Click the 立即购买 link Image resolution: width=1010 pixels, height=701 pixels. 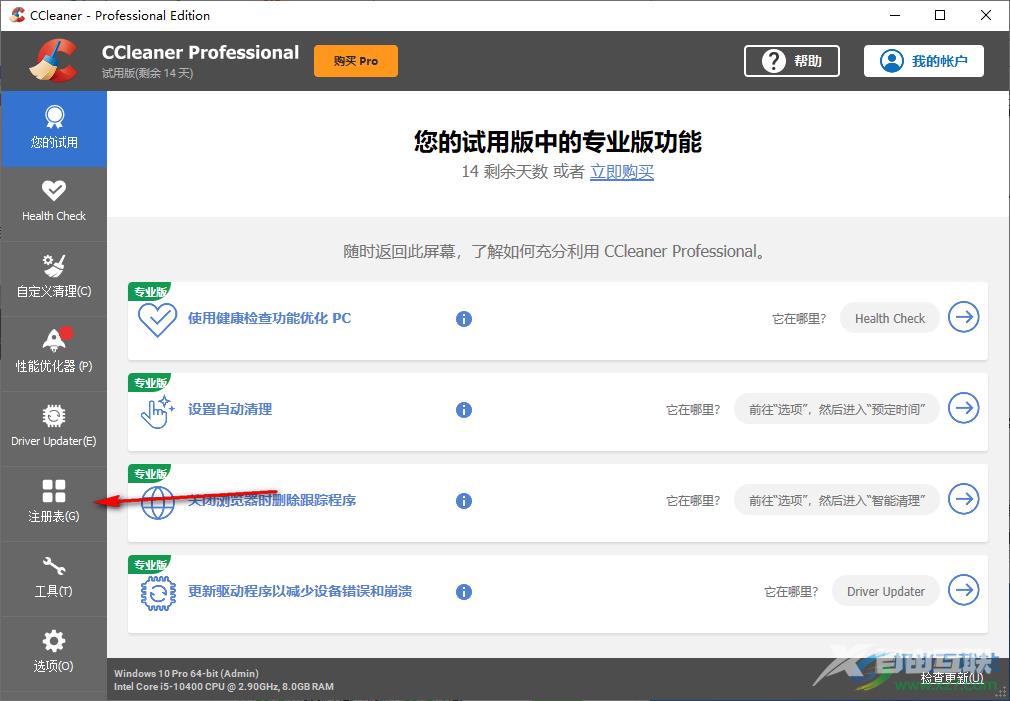pos(621,172)
